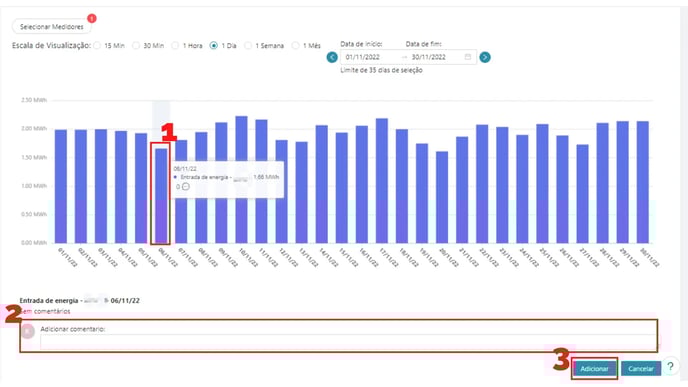The image size is (688, 387).
Task: Select the 1 Semana scale option
Action: (x=248, y=45)
